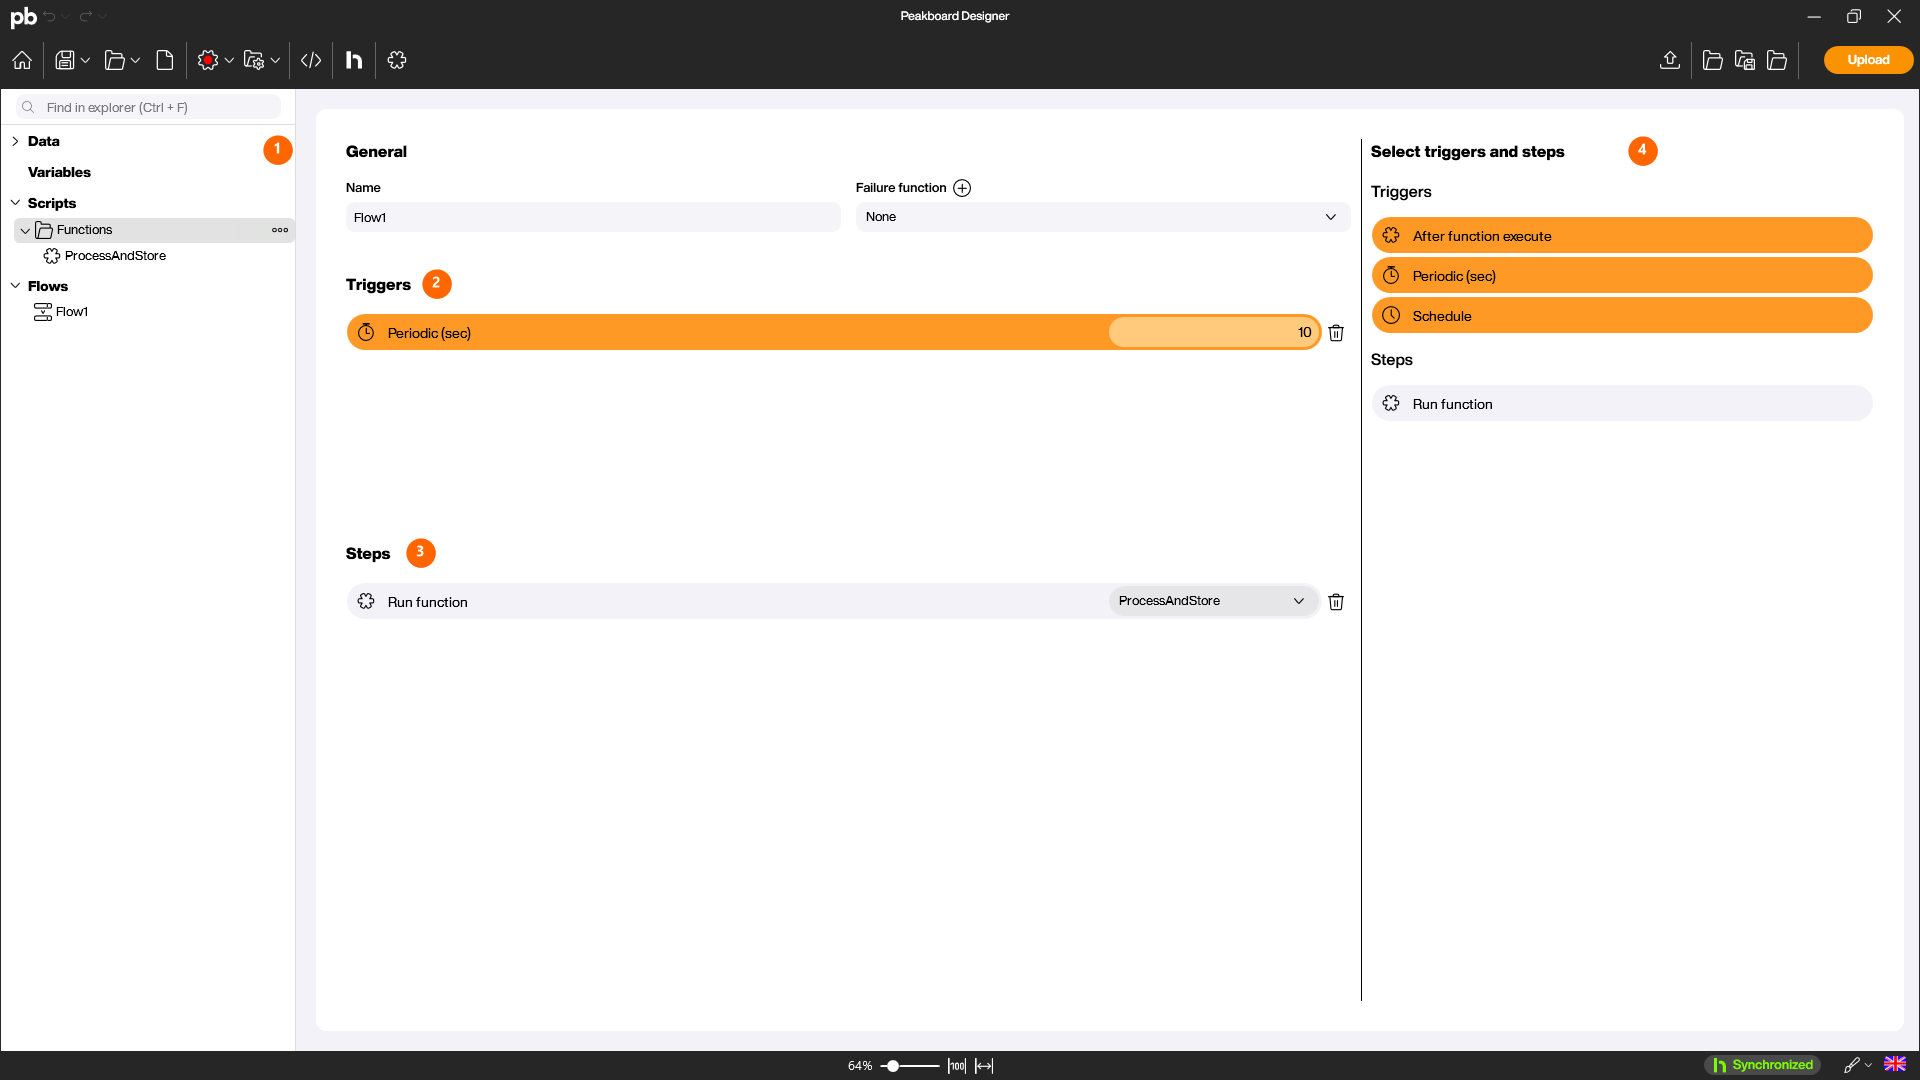Go to the Home start page icon

click(22, 60)
